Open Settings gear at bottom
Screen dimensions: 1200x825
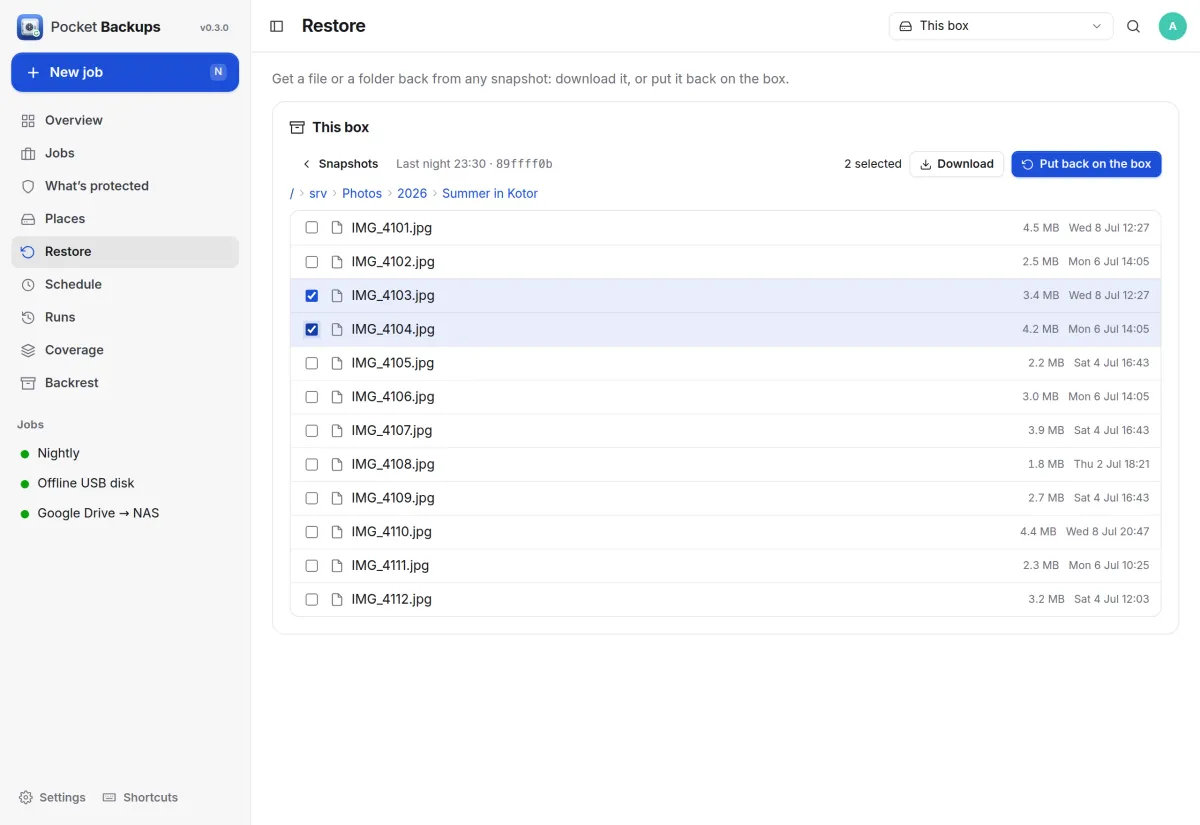(x=26, y=797)
